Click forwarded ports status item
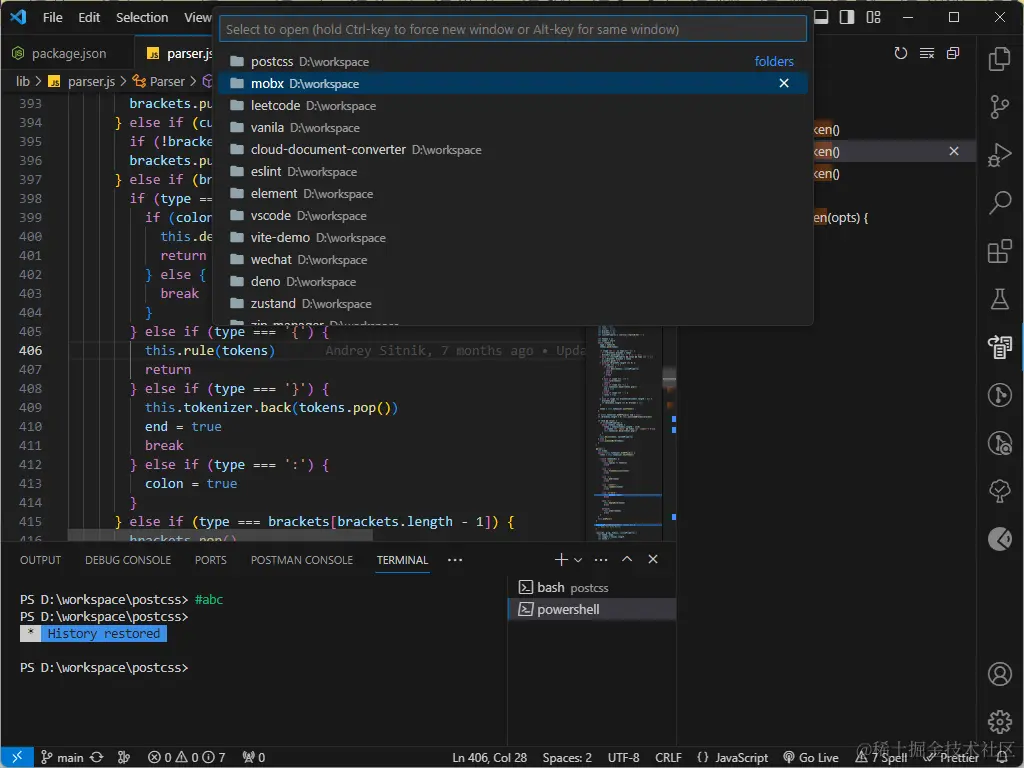The height and width of the screenshot is (768, 1024). click(x=253, y=757)
